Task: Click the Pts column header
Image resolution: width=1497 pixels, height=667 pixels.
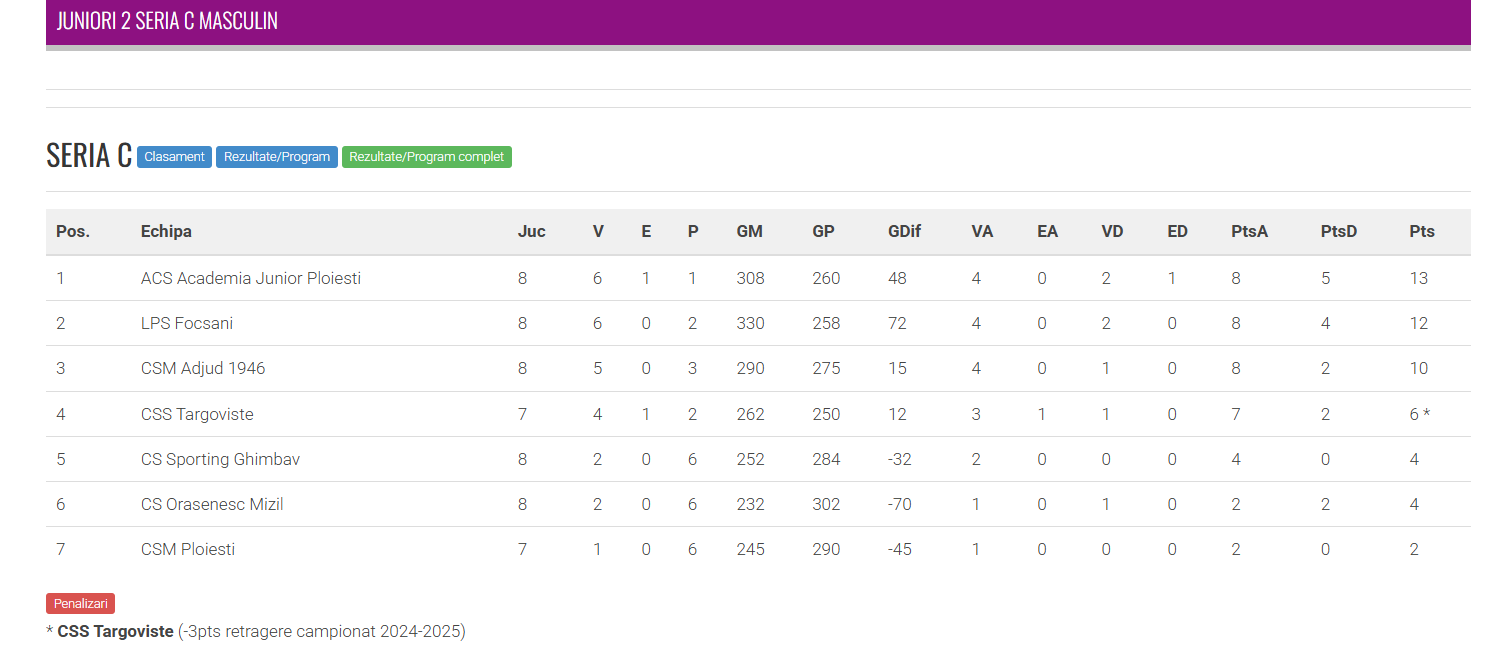Action: [1421, 231]
